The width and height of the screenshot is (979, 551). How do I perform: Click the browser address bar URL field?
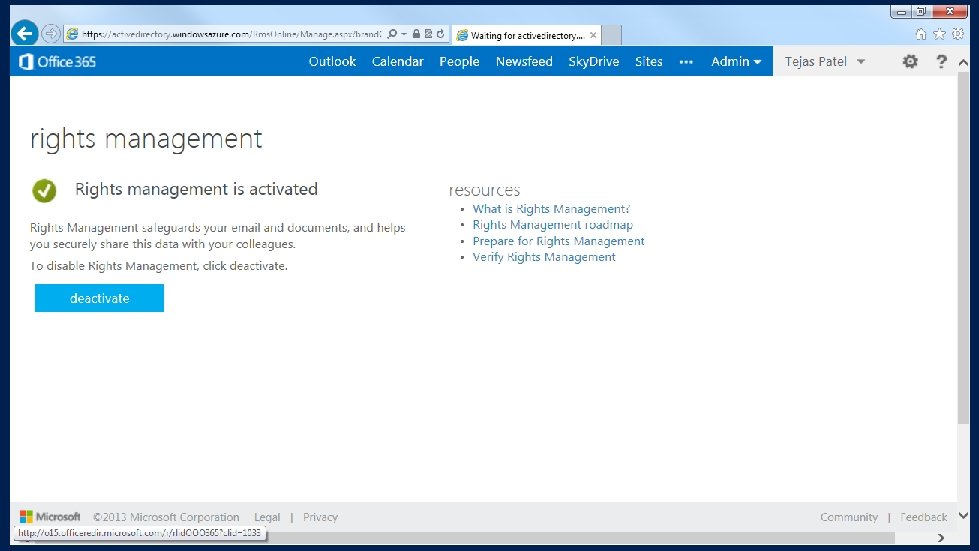[231, 34]
